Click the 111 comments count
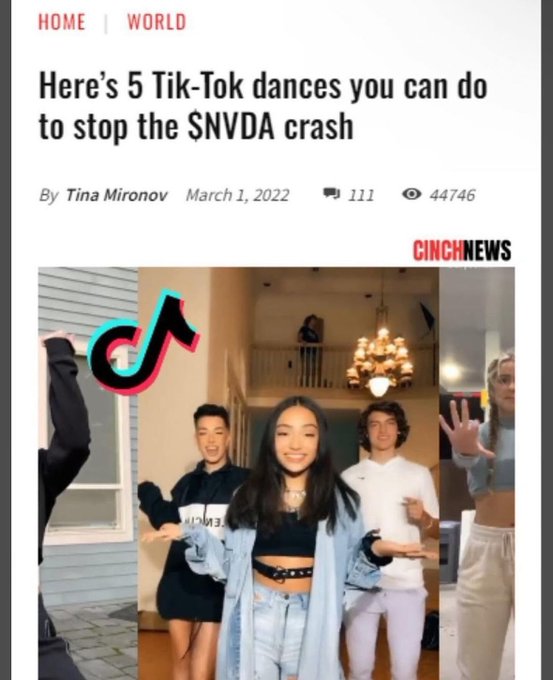Image resolution: width=553 pixels, height=680 pixels. click(x=361, y=195)
